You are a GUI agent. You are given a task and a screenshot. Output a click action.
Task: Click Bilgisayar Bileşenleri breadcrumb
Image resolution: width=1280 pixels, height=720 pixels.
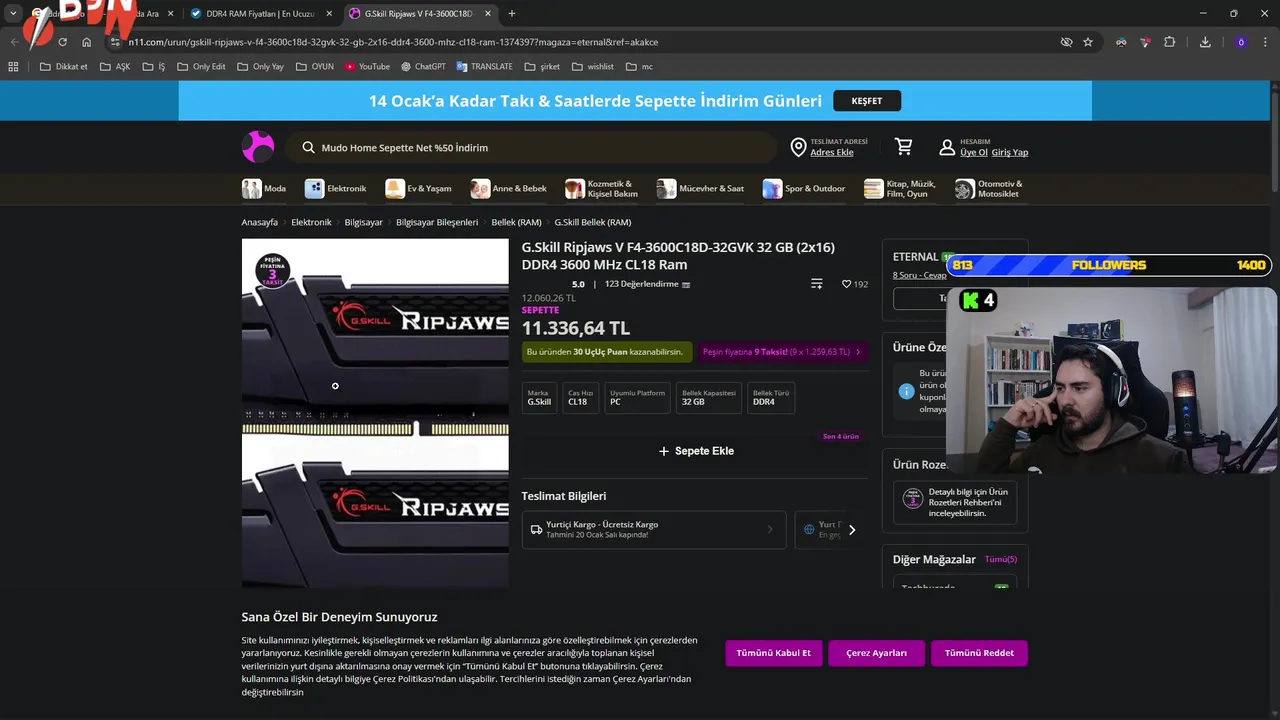437,222
